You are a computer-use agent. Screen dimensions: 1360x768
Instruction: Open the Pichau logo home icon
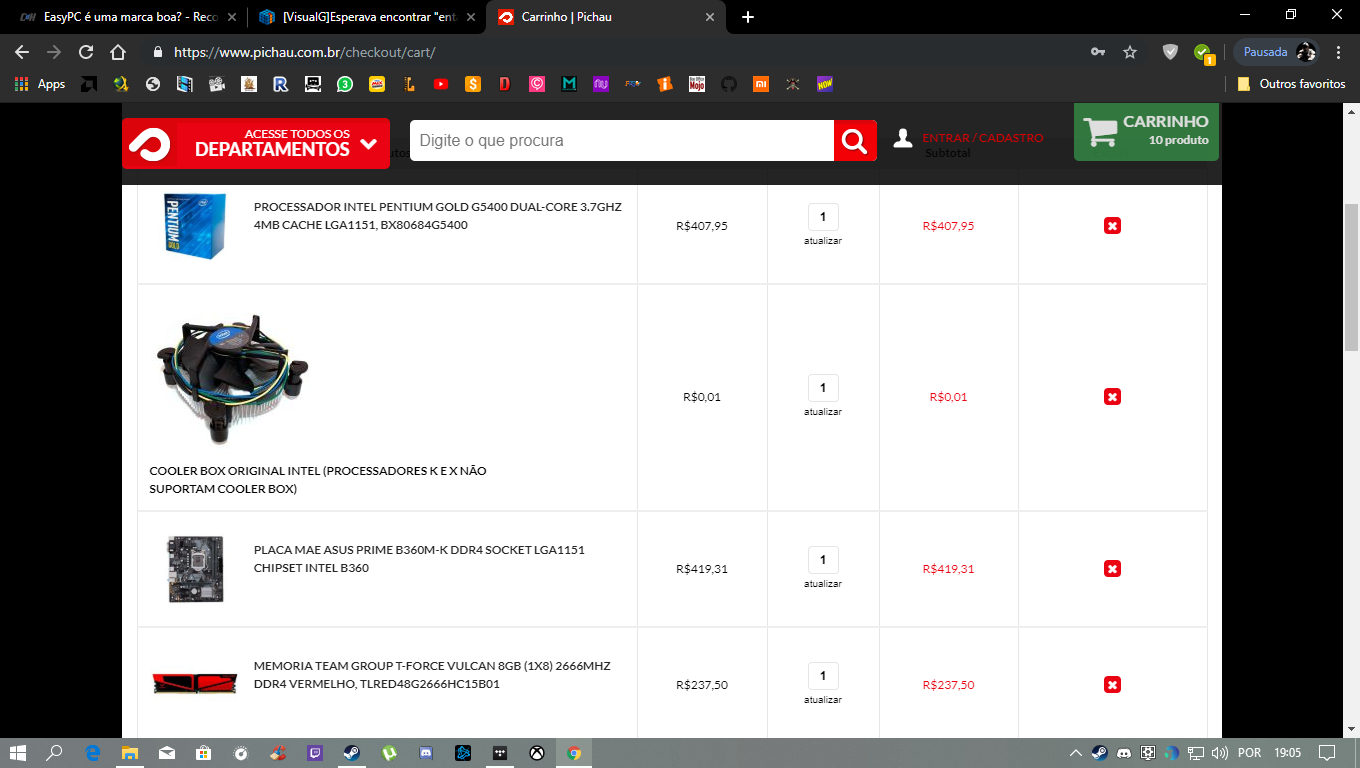tap(149, 144)
